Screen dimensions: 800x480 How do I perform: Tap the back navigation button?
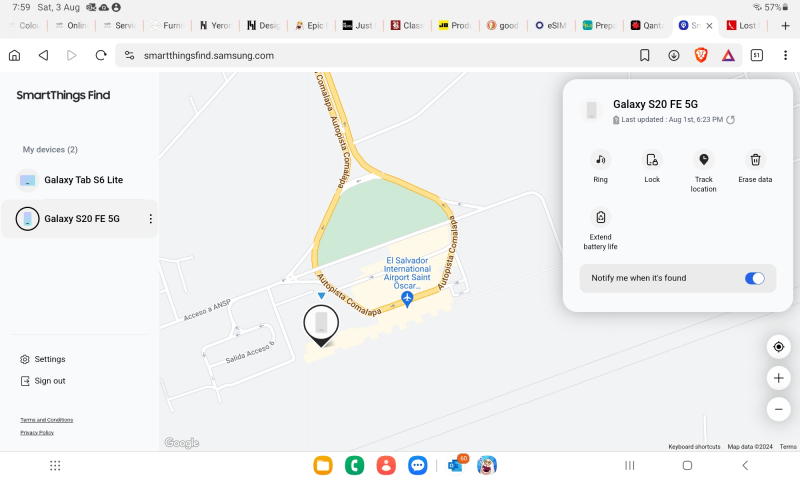(x=745, y=465)
